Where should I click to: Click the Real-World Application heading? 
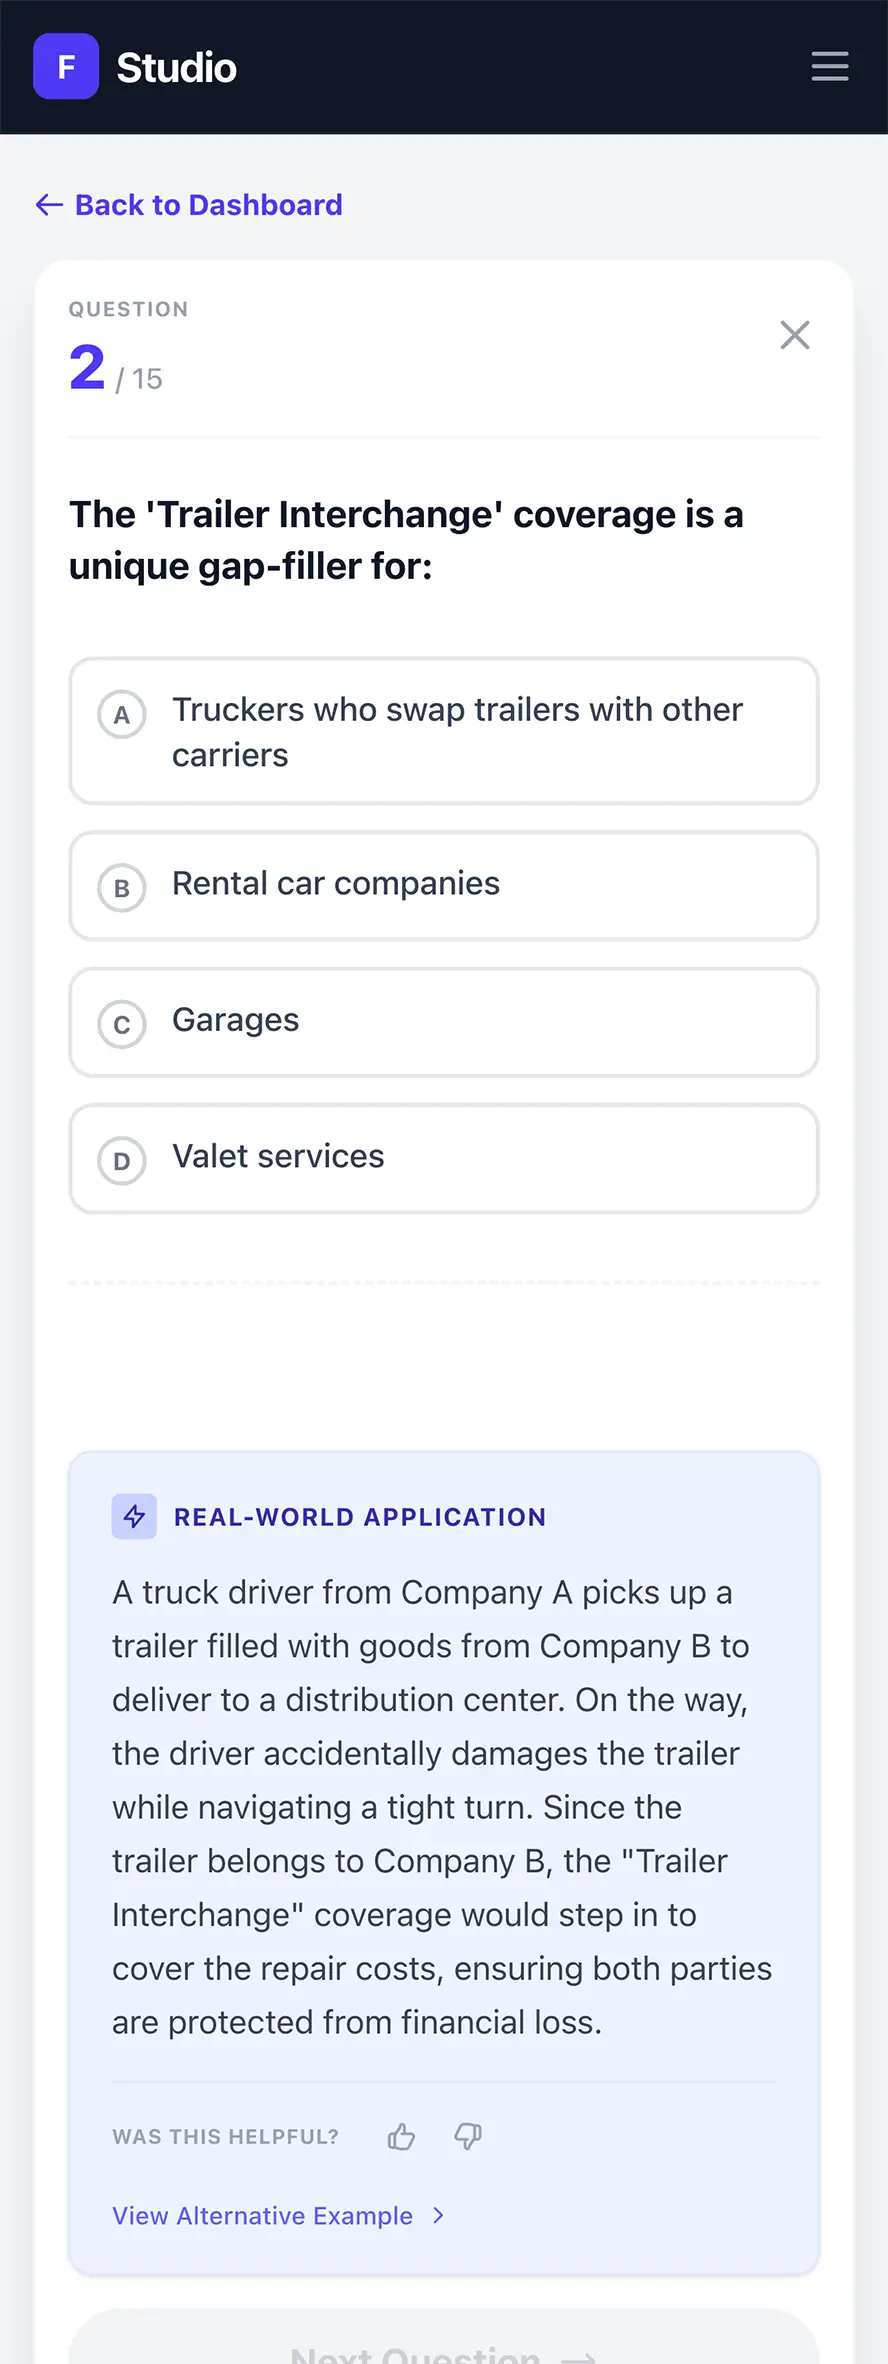pos(360,1517)
